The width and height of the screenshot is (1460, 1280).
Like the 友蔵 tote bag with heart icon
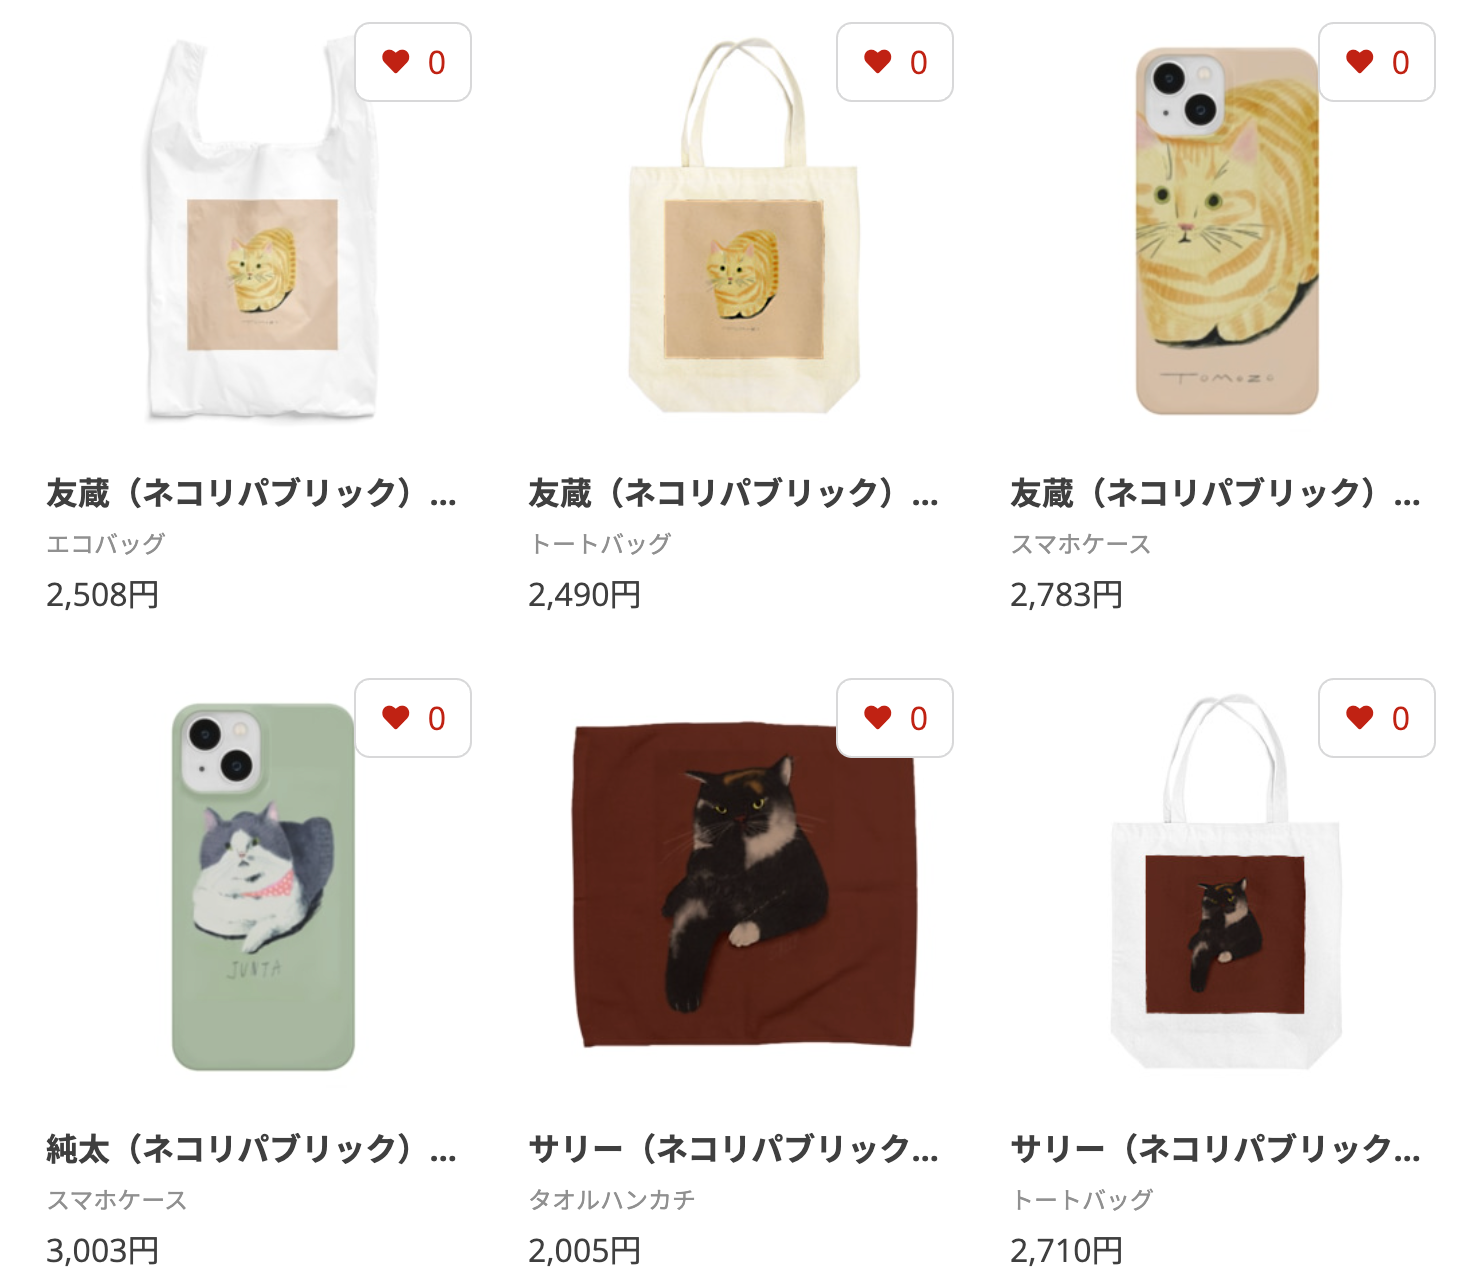(895, 62)
